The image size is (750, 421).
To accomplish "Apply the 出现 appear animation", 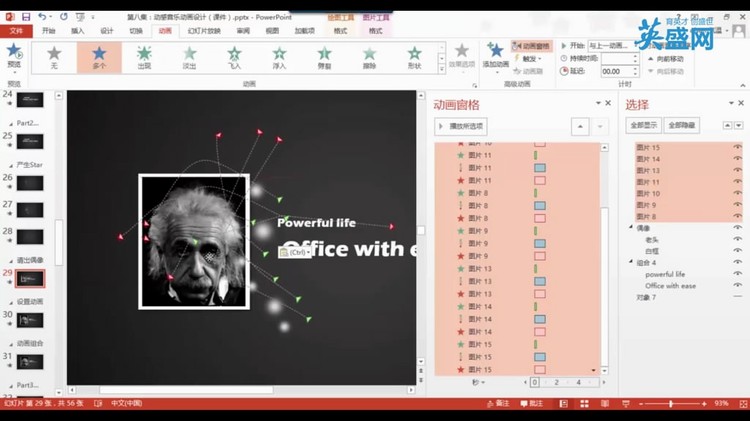I will tap(144, 57).
